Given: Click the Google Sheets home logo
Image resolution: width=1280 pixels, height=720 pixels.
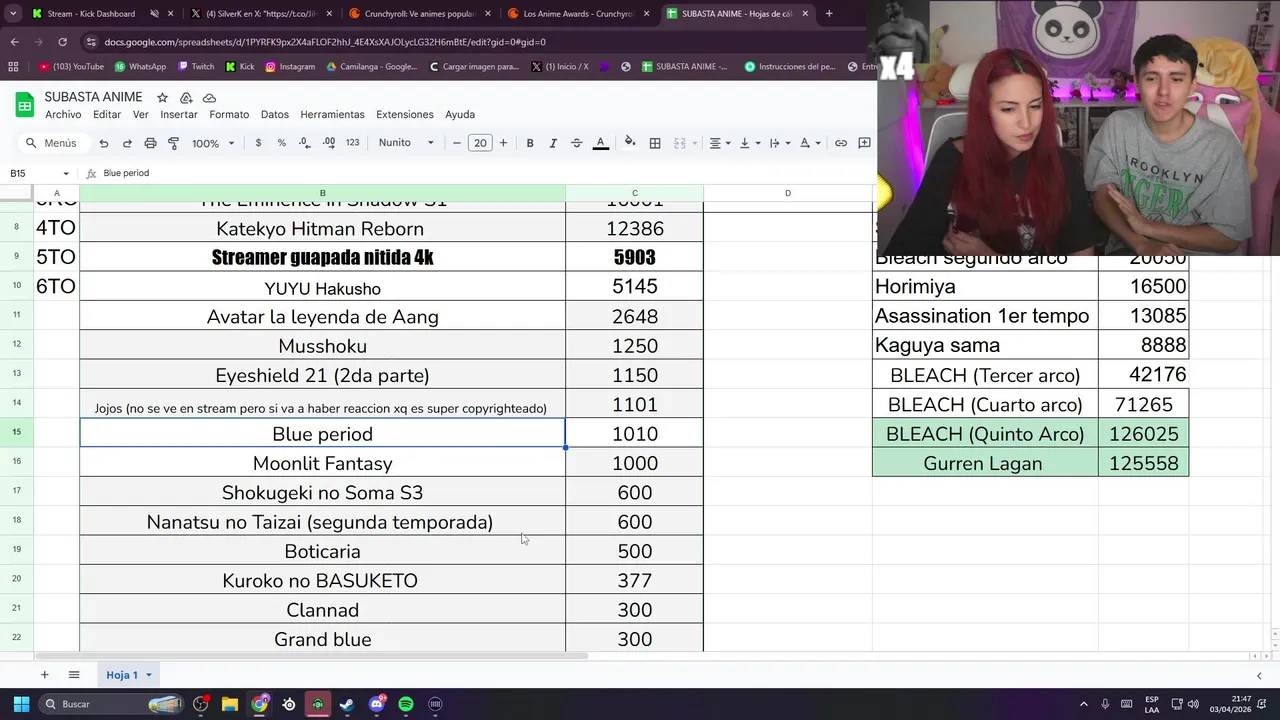Looking at the screenshot, I should pos(23,104).
